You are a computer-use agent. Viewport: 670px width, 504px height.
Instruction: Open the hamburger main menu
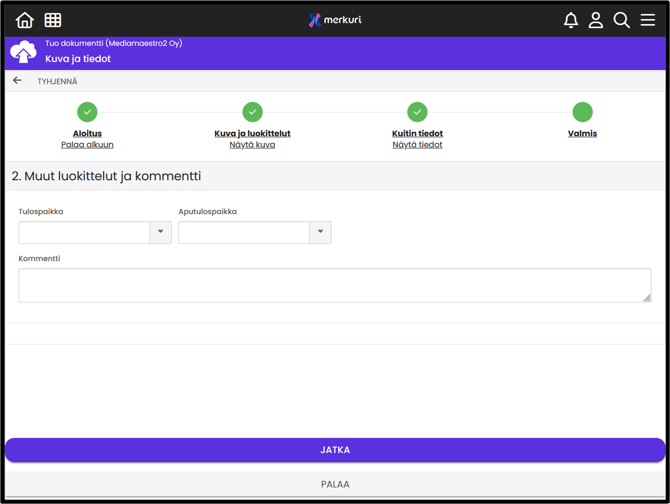click(x=648, y=20)
